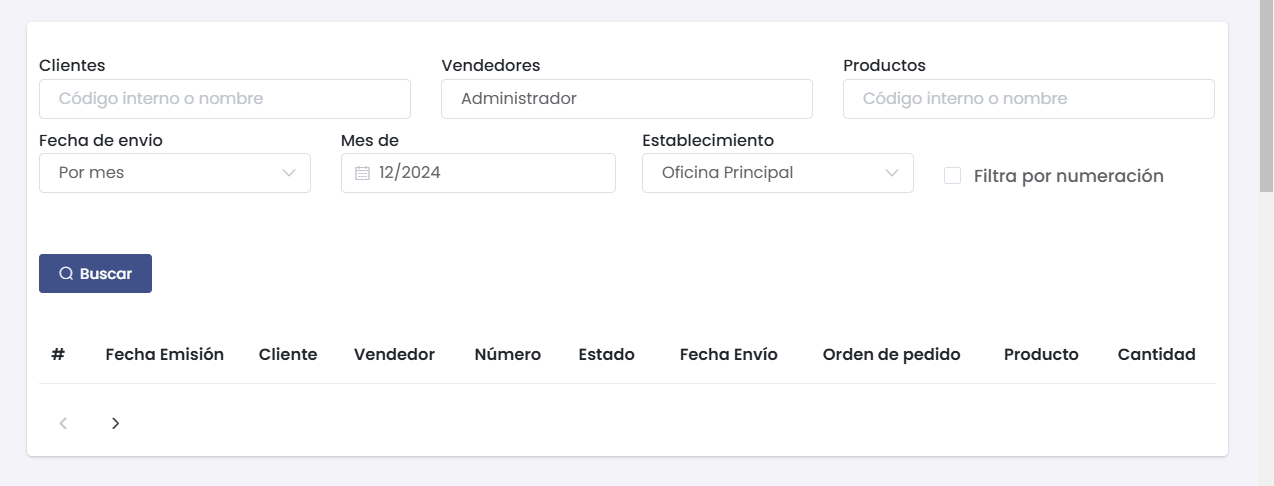Click the Cliente column header
This screenshot has height=486, width=1274.
(288, 354)
